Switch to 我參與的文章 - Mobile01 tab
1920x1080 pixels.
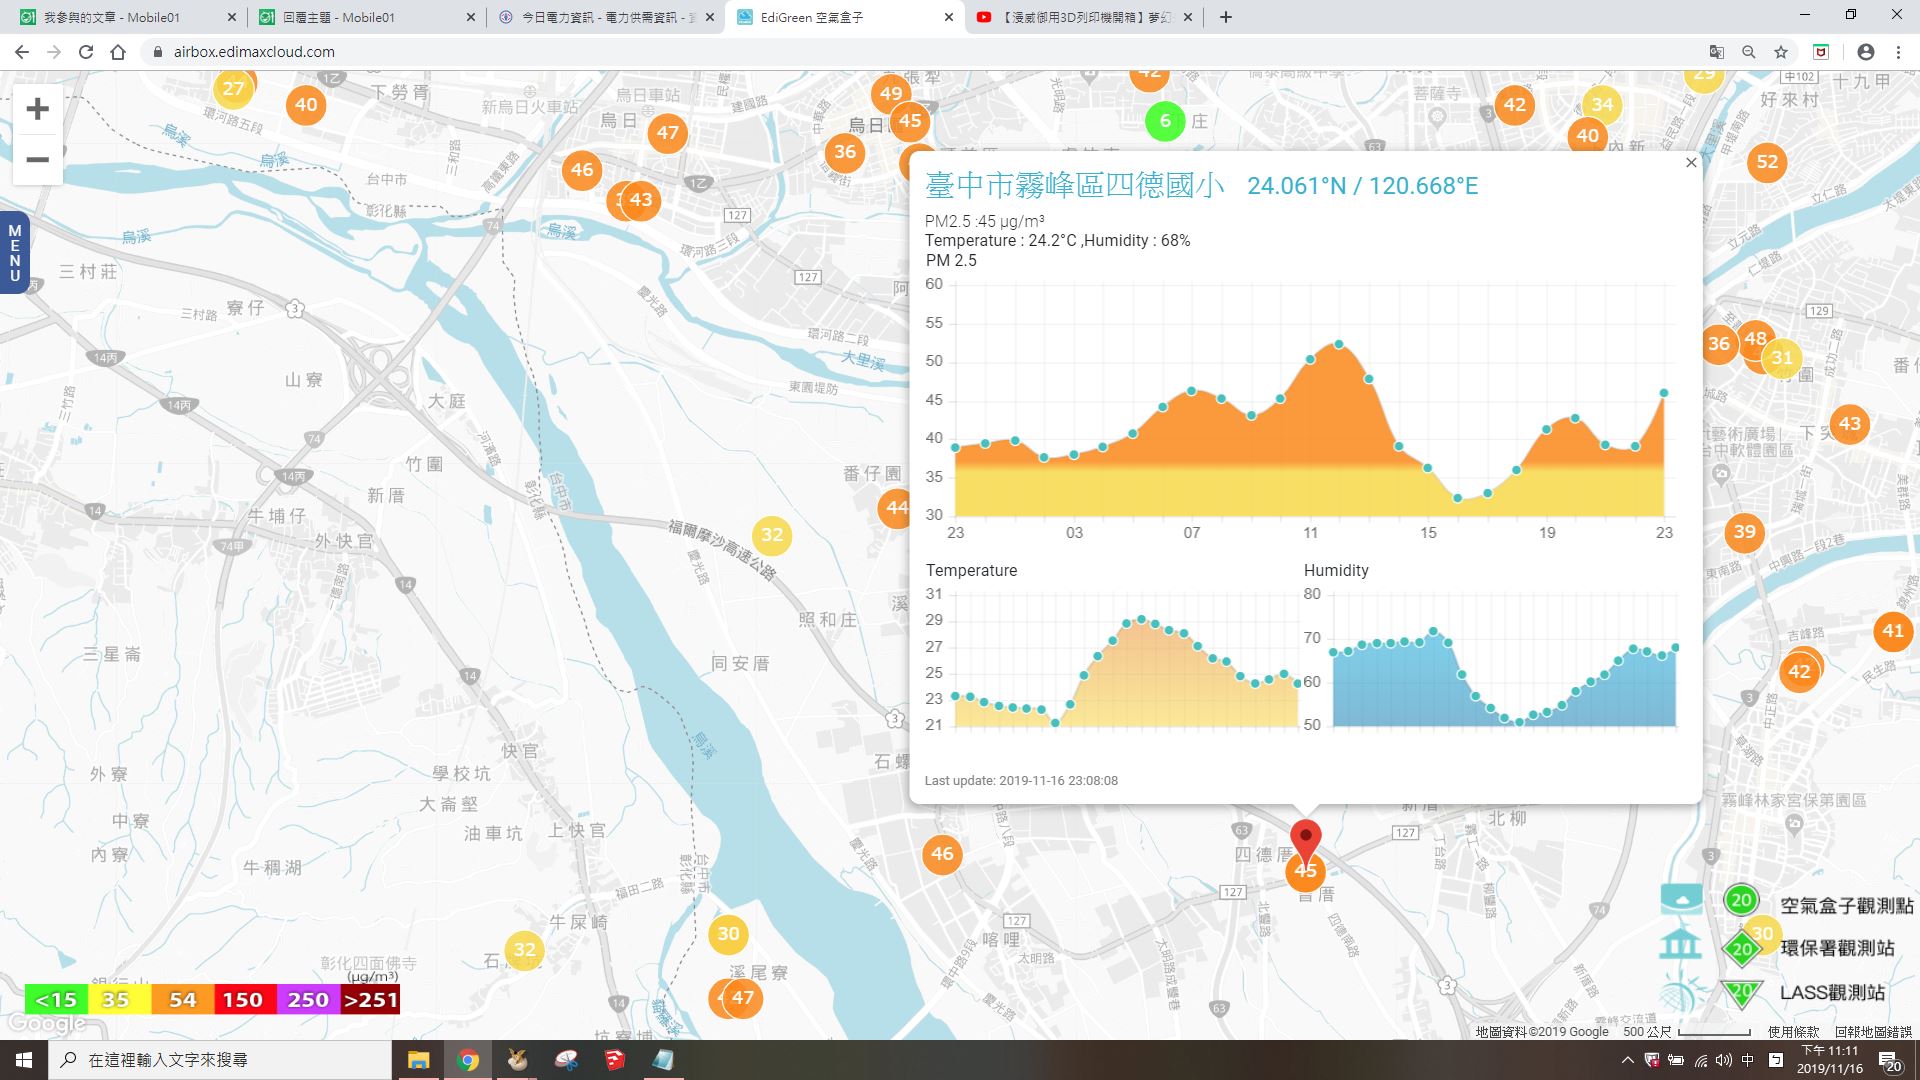click(x=127, y=17)
